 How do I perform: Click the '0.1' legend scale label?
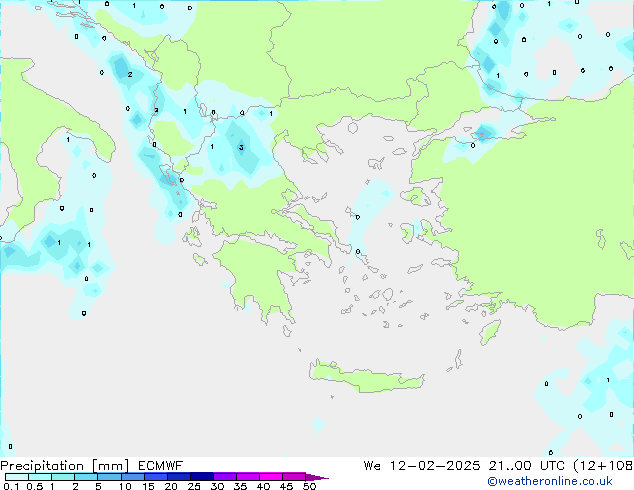point(11,486)
